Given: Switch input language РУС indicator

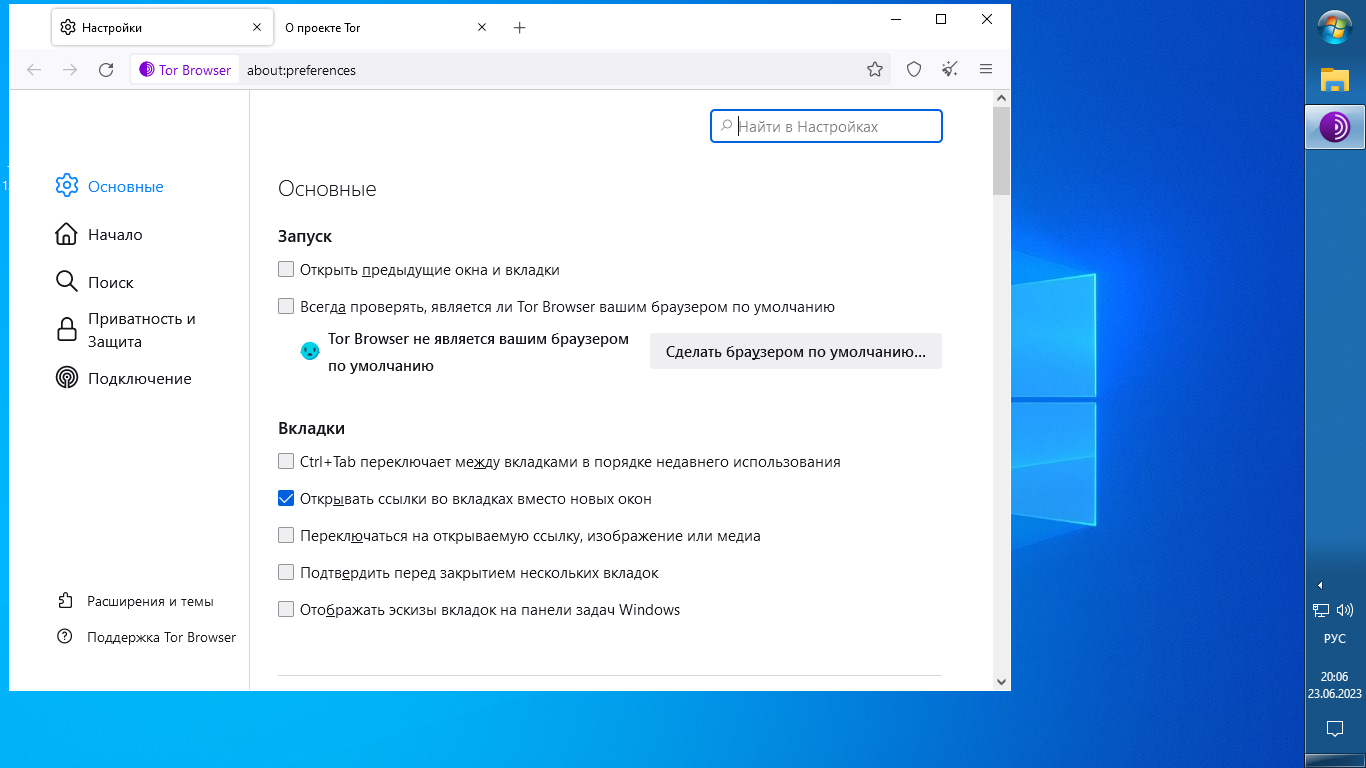Looking at the screenshot, I should tap(1335, 638).
